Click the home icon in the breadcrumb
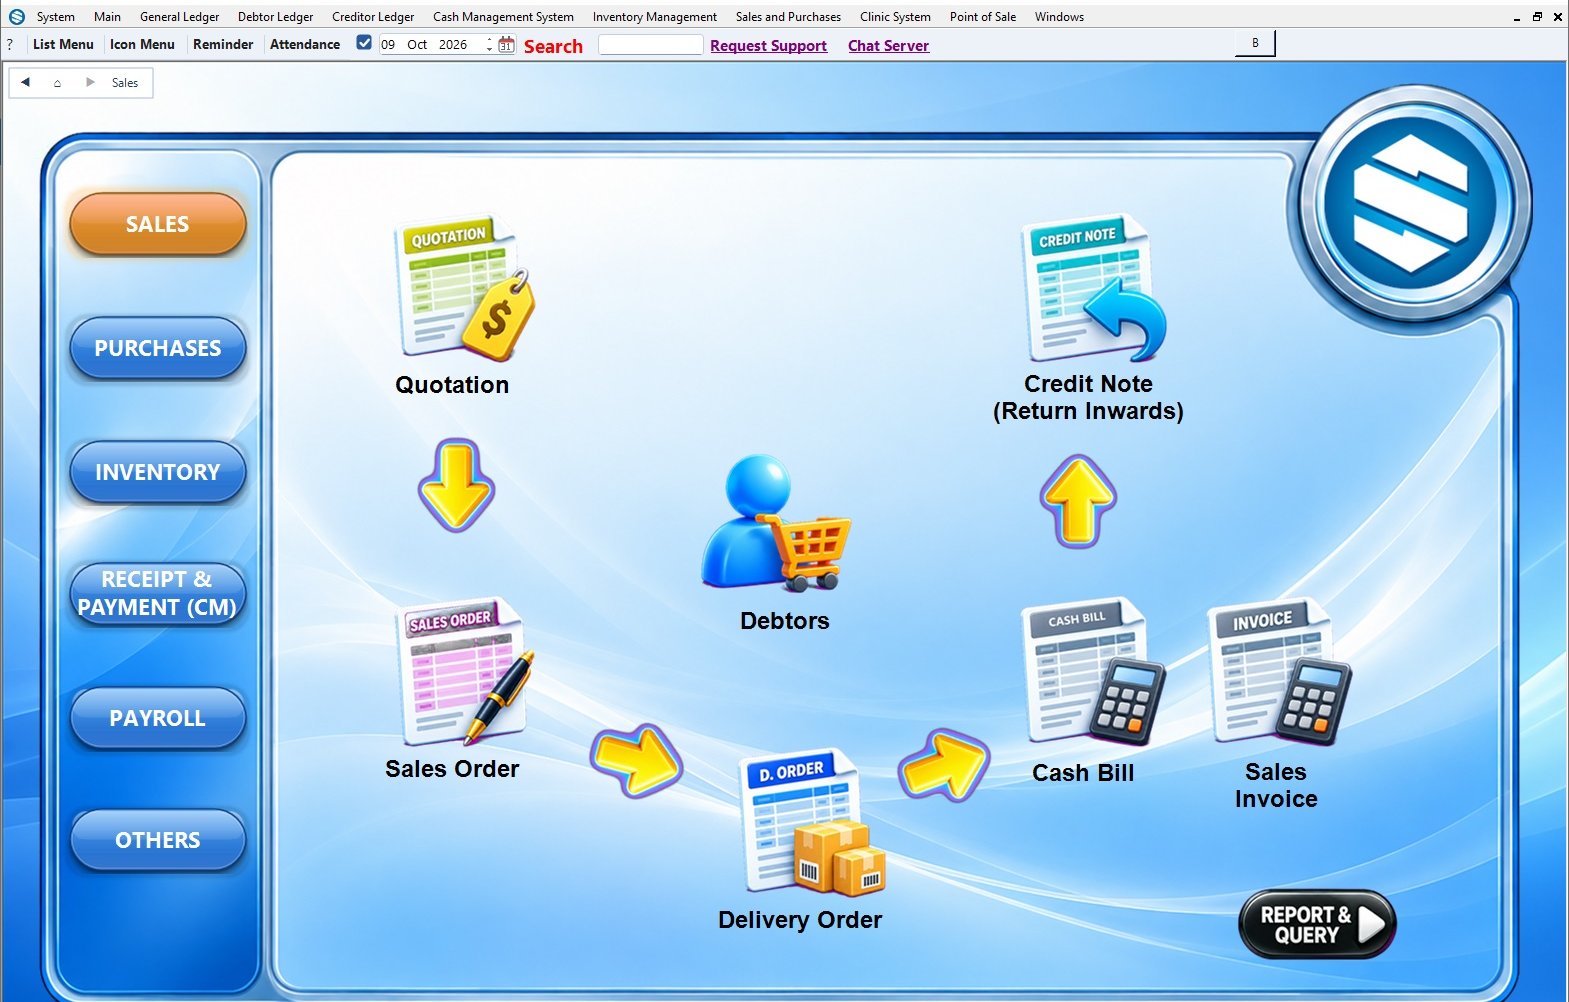 point(57,83)
